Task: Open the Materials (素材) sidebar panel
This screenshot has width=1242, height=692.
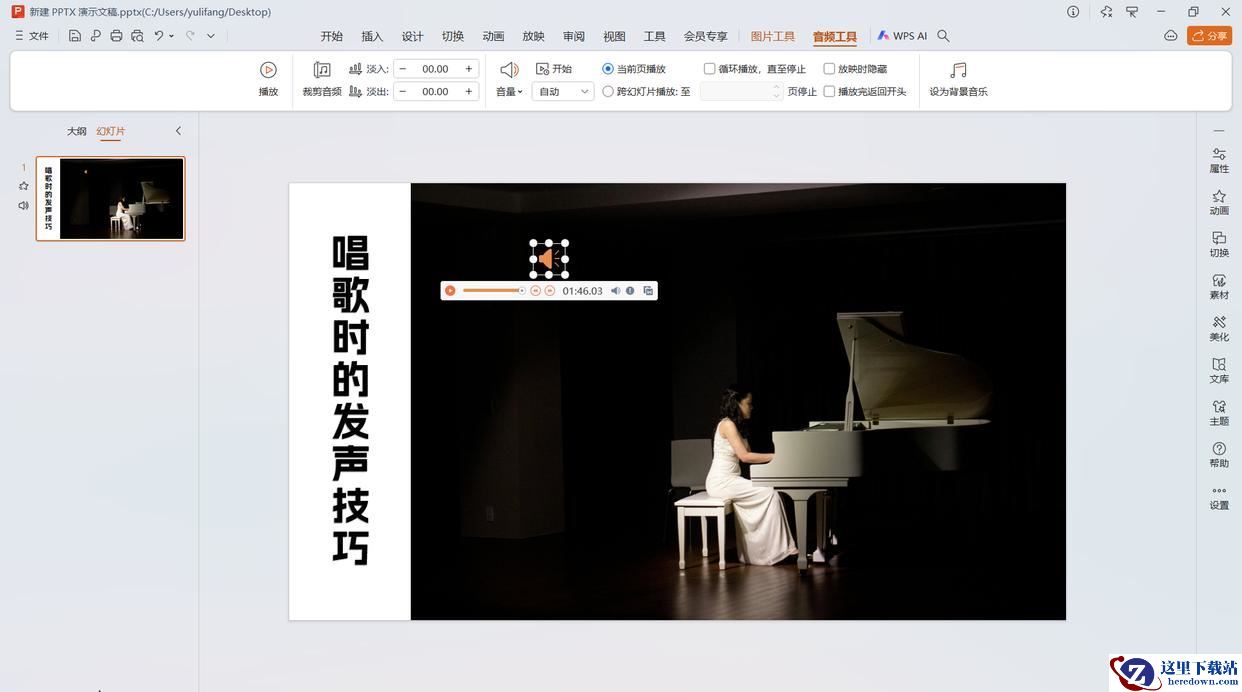Action: pos(1219,286)
